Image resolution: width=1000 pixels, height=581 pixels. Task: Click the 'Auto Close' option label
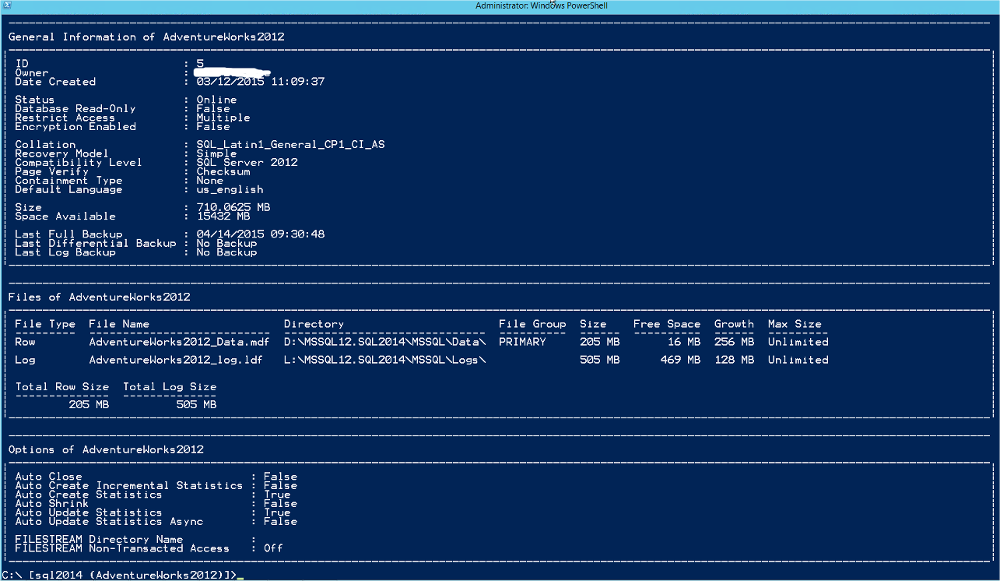[48, 476]
